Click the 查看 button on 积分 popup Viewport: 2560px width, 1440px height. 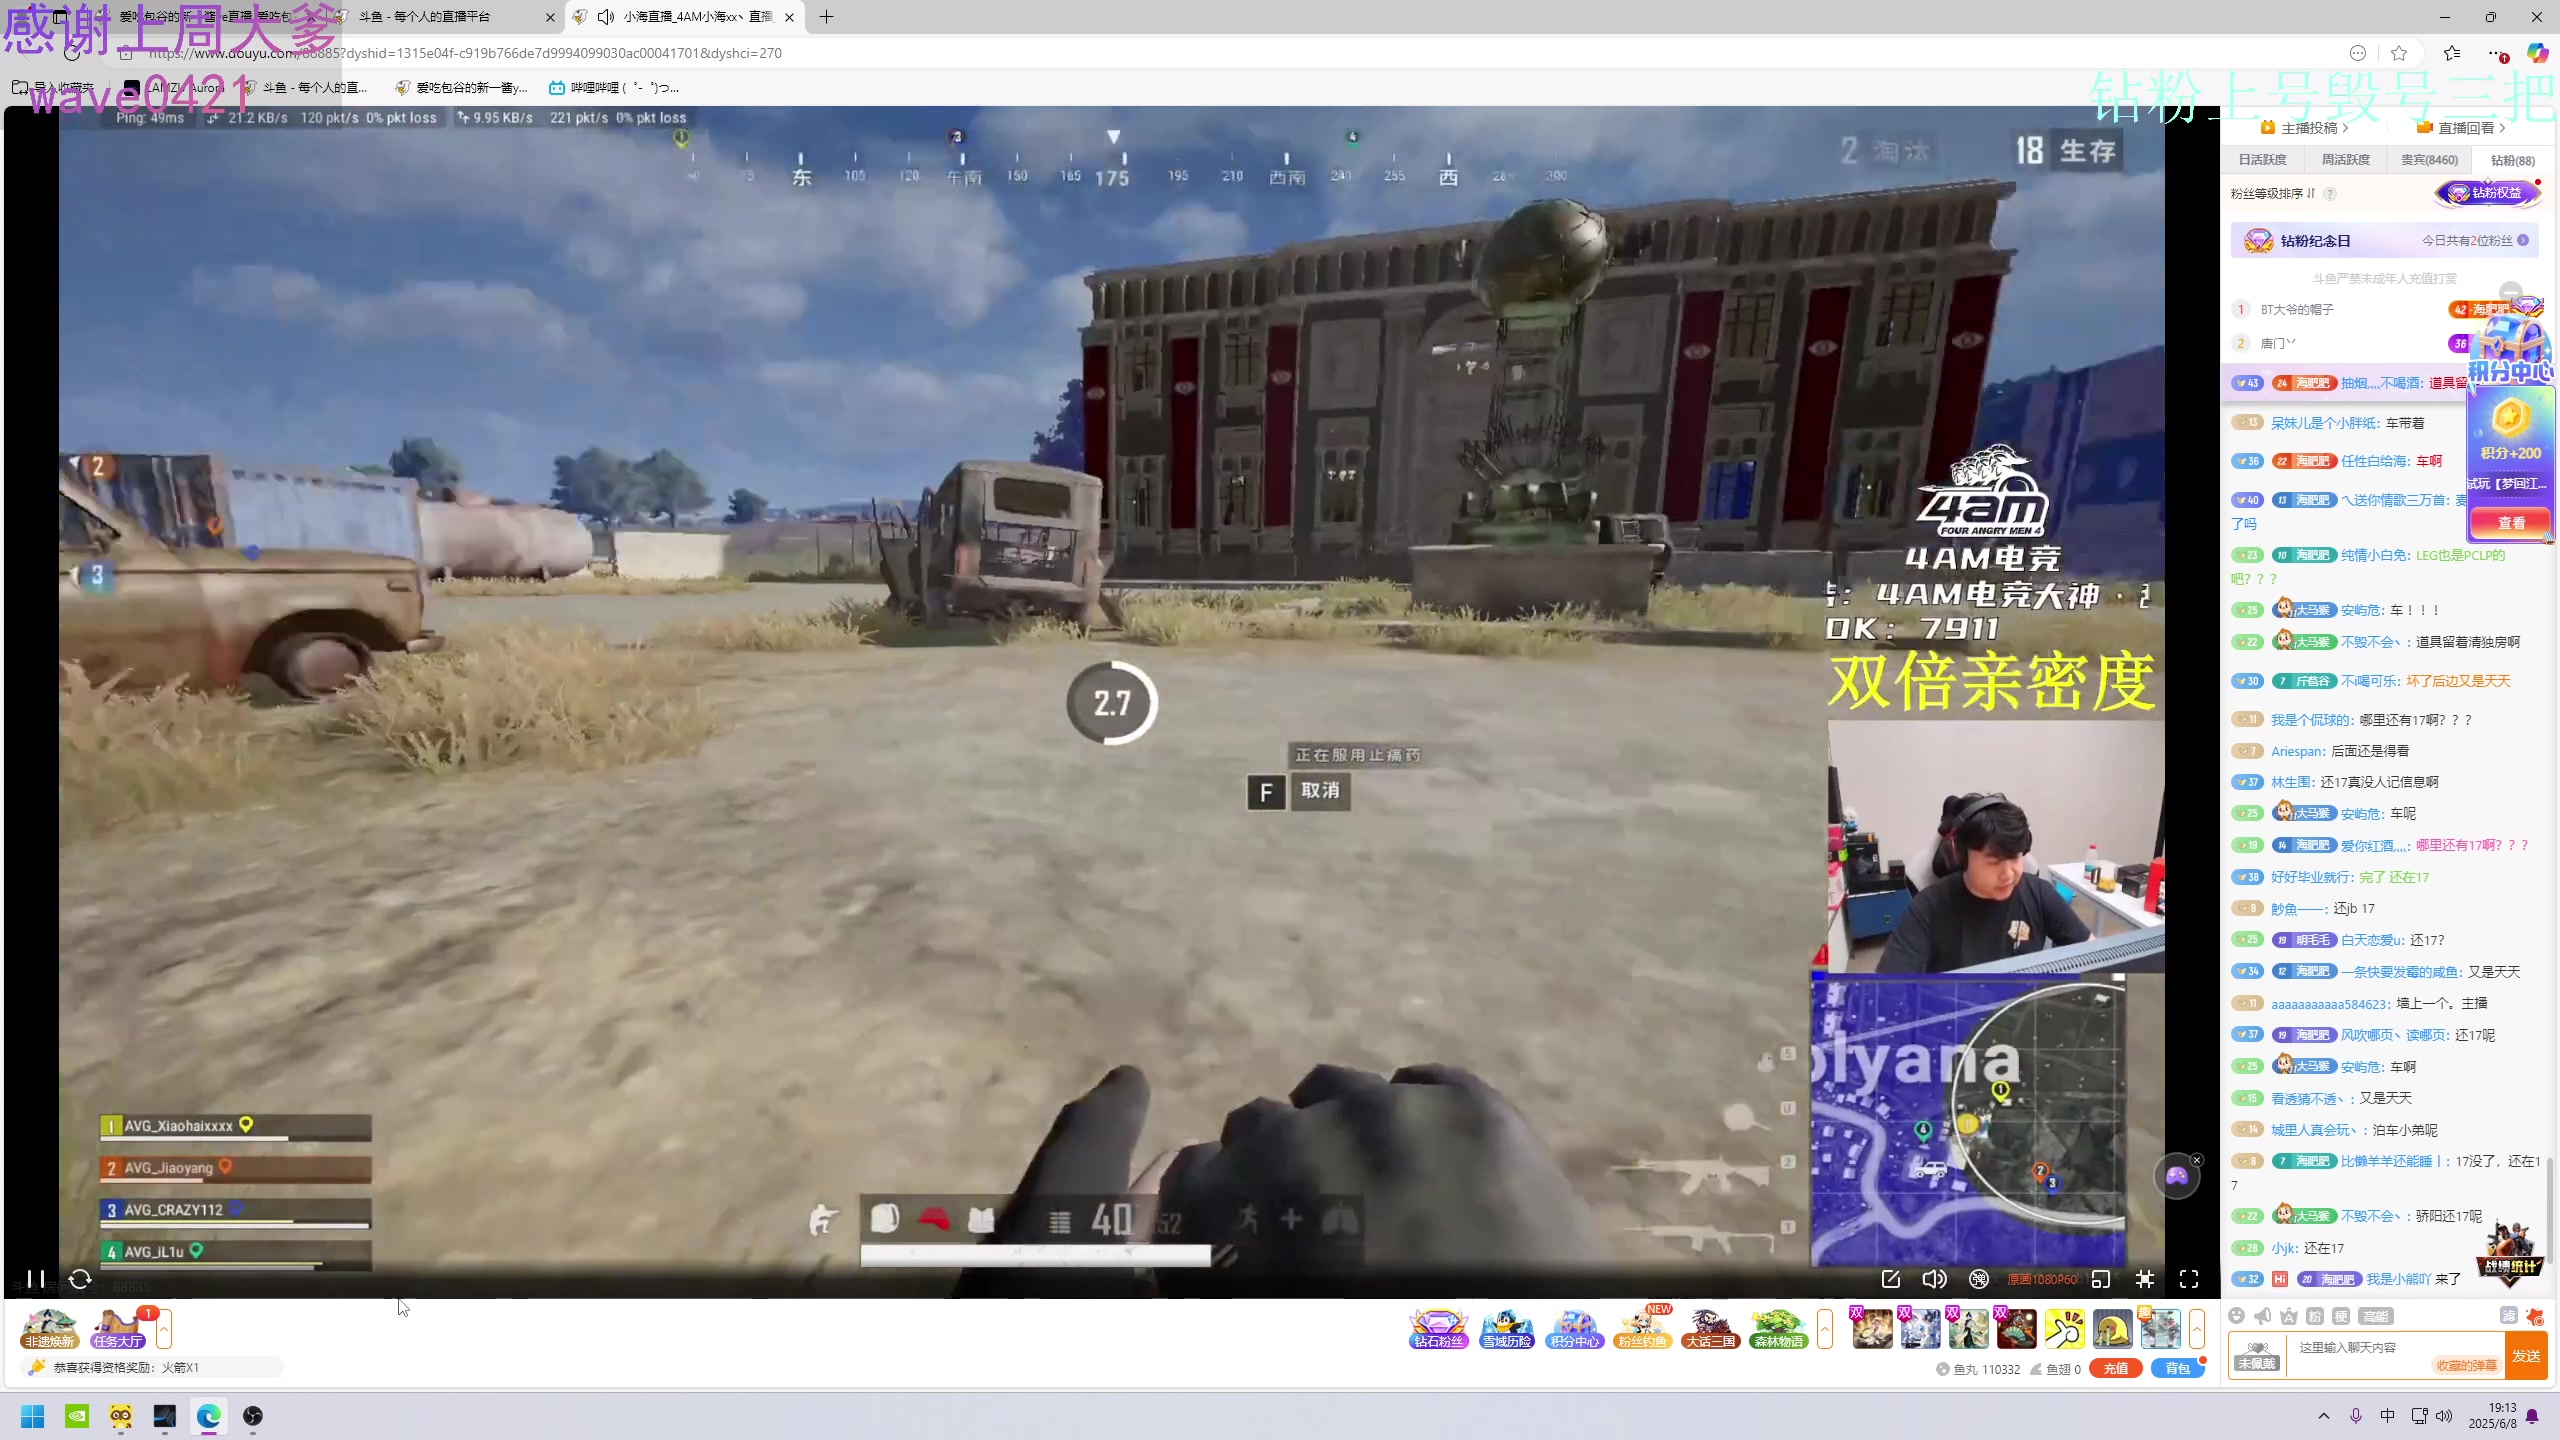pyautogui.click(x=2511, y=523)
